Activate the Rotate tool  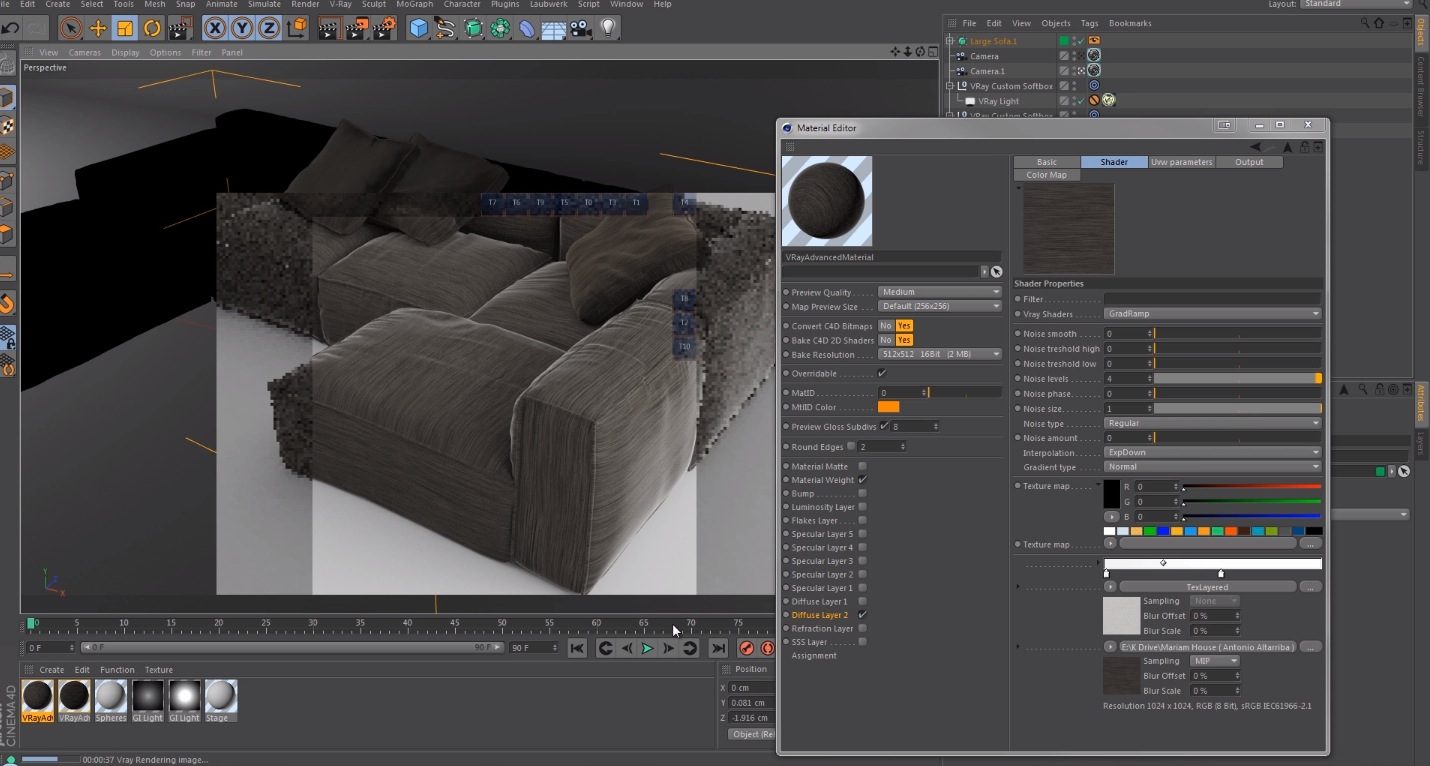point(152,29)
